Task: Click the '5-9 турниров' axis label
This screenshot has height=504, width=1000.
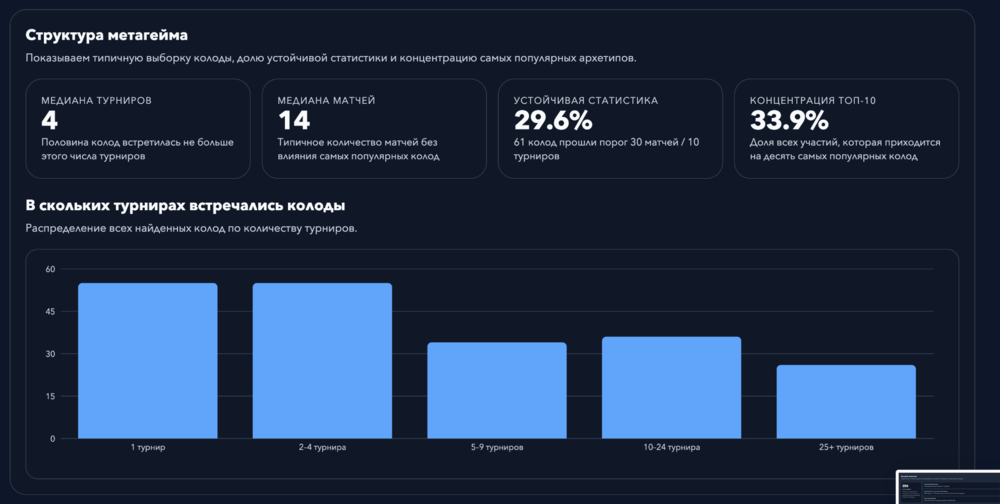Action: click(x=497, y=447)
